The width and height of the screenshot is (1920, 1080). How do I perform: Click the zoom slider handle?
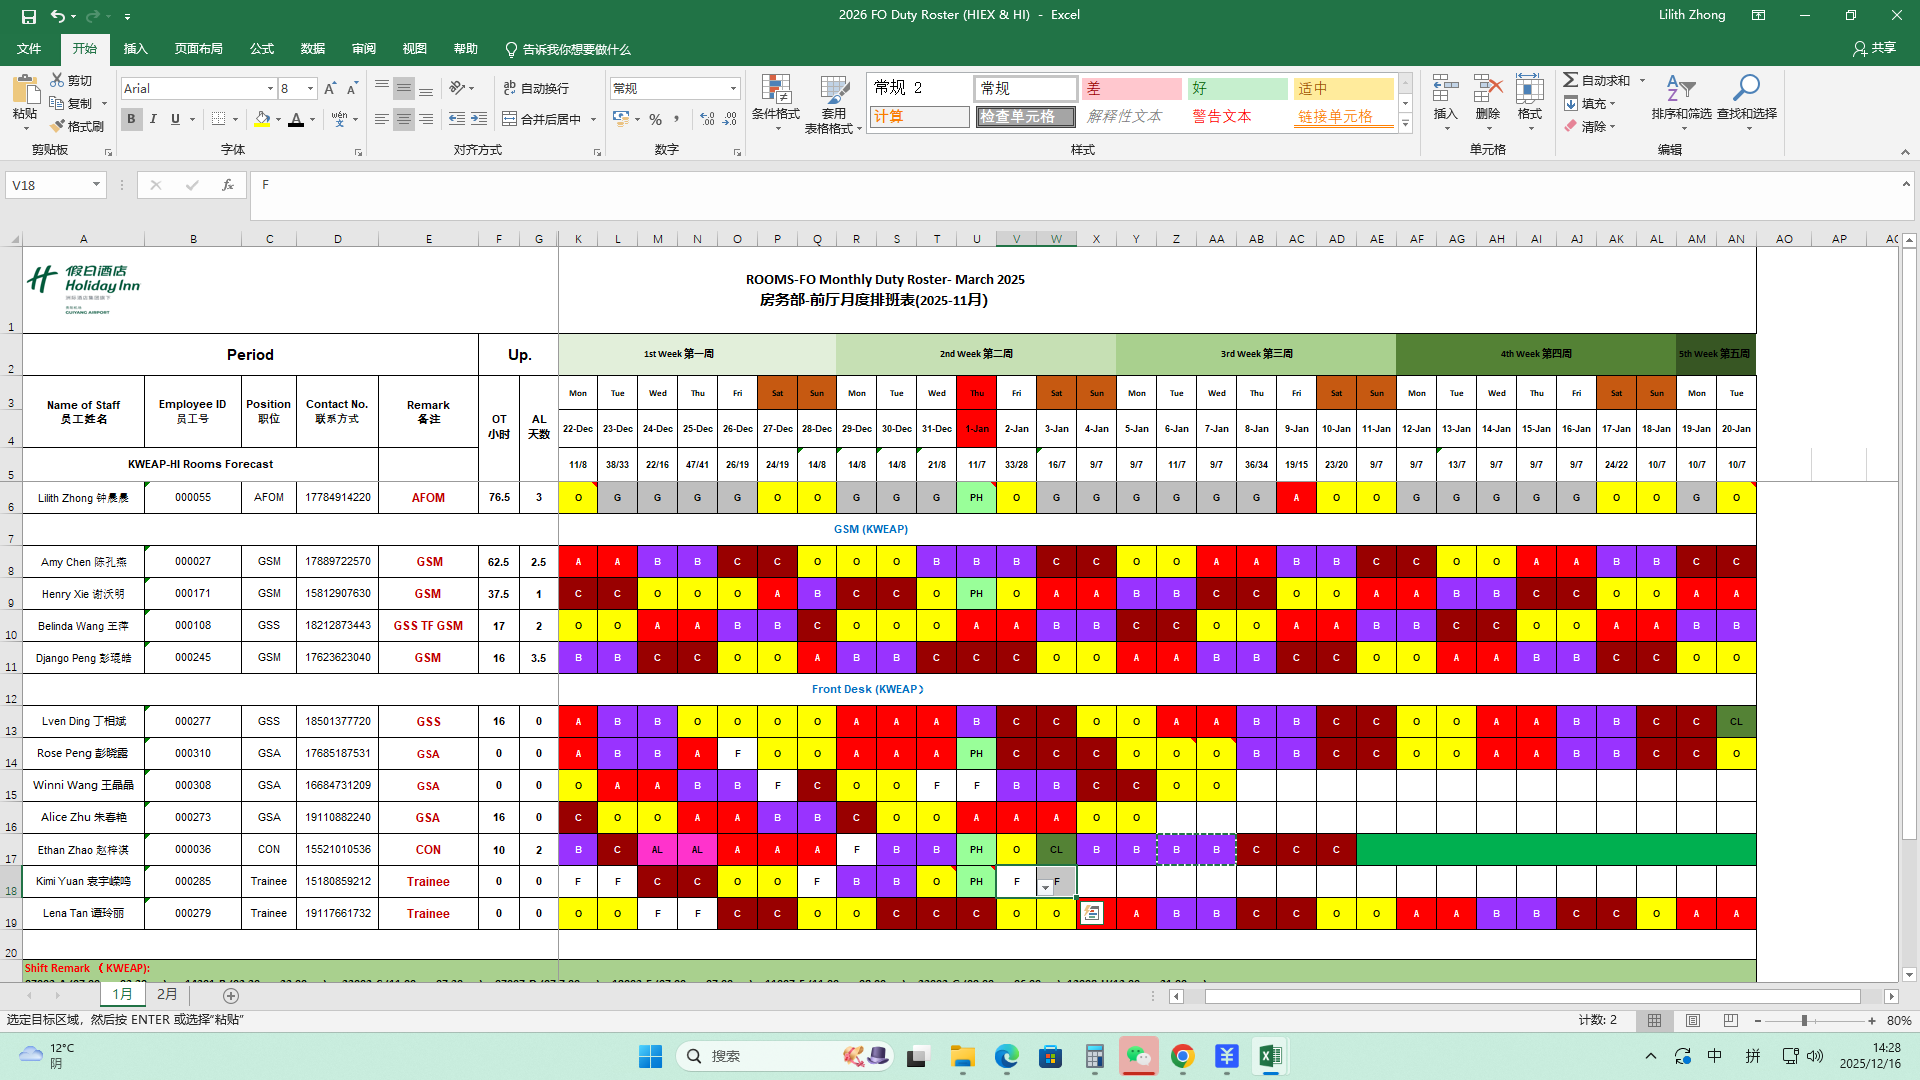[x=1804, y=1020]
